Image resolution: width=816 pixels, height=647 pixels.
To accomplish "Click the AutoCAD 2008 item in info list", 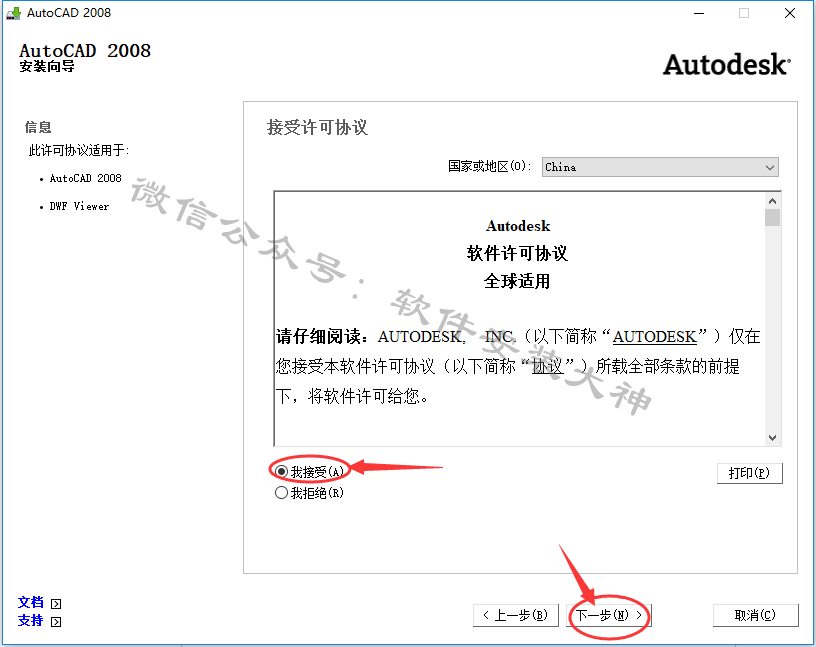I will [85, 178].
